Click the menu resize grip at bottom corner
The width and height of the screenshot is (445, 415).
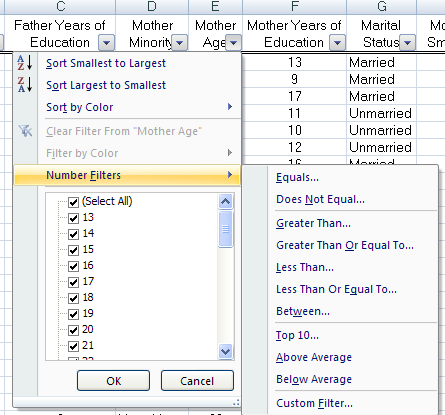click(236, 403)
